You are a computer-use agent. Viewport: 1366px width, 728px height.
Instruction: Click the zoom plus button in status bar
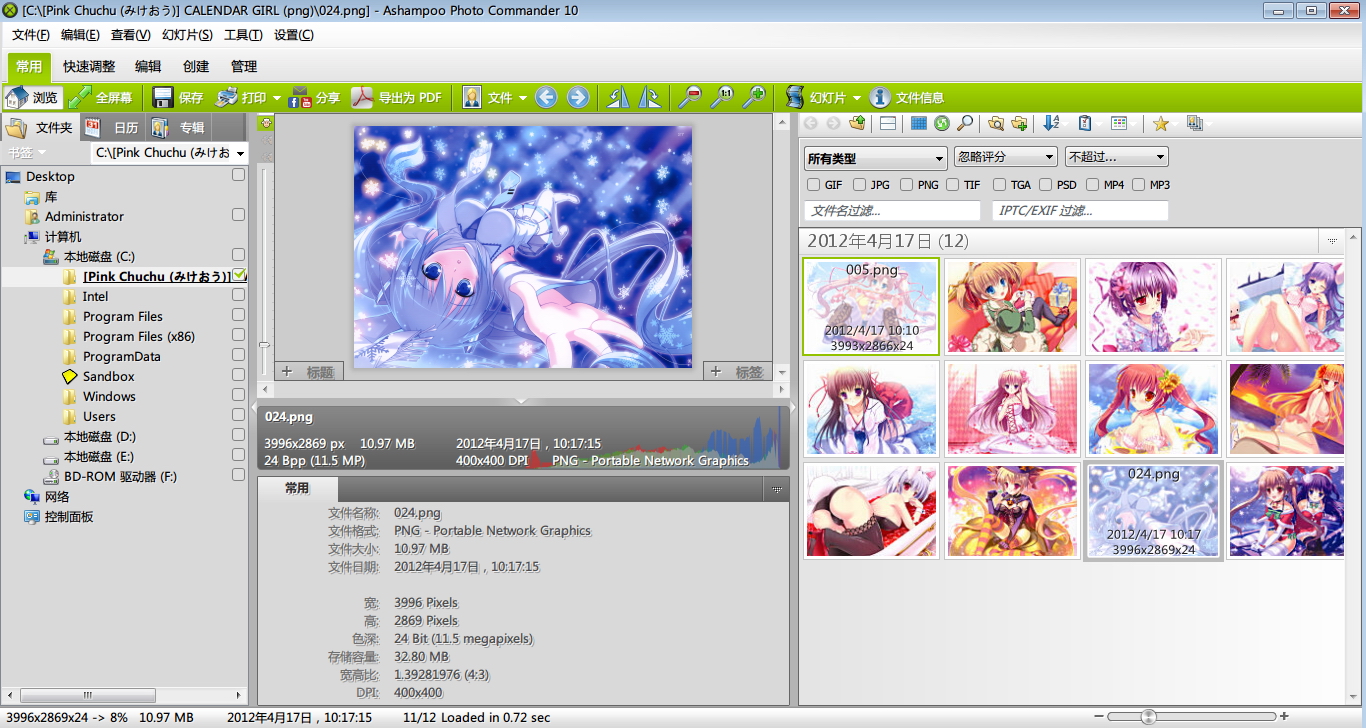(1284, 717)
